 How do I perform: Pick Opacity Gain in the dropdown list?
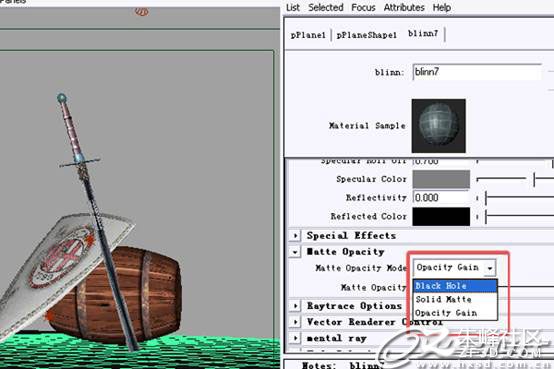455,313
